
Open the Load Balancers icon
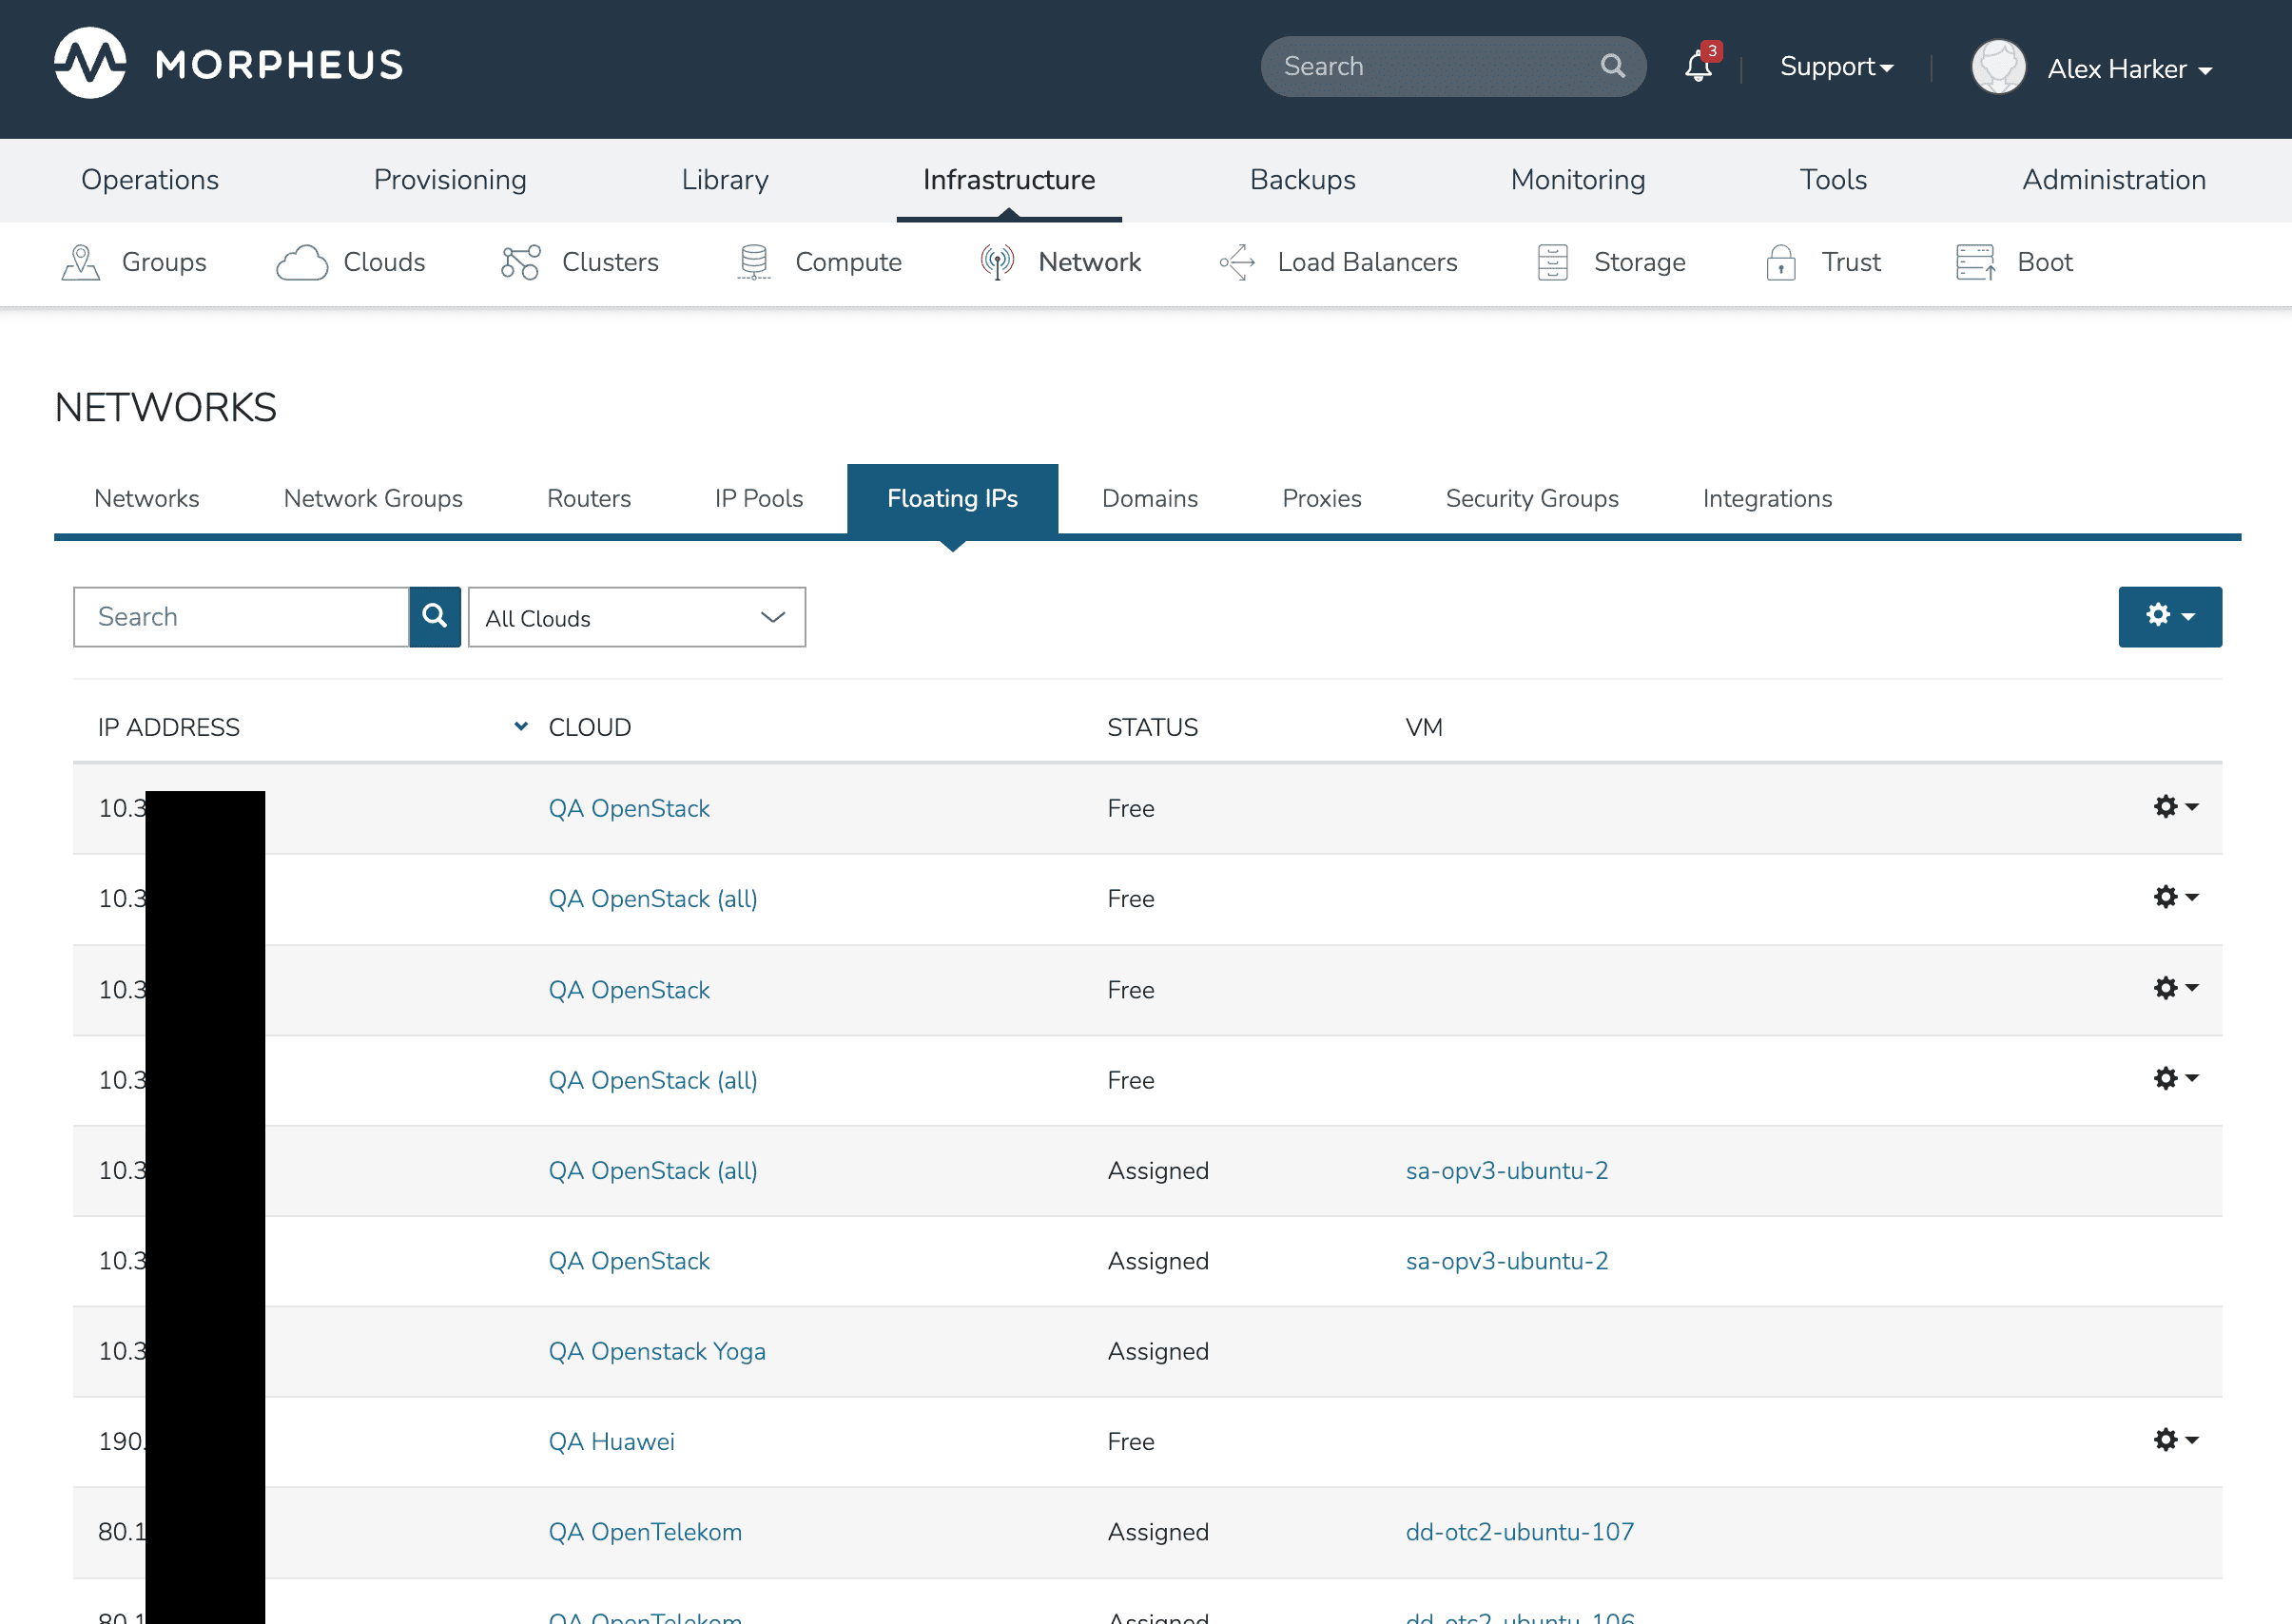[x=1237, y=262]
